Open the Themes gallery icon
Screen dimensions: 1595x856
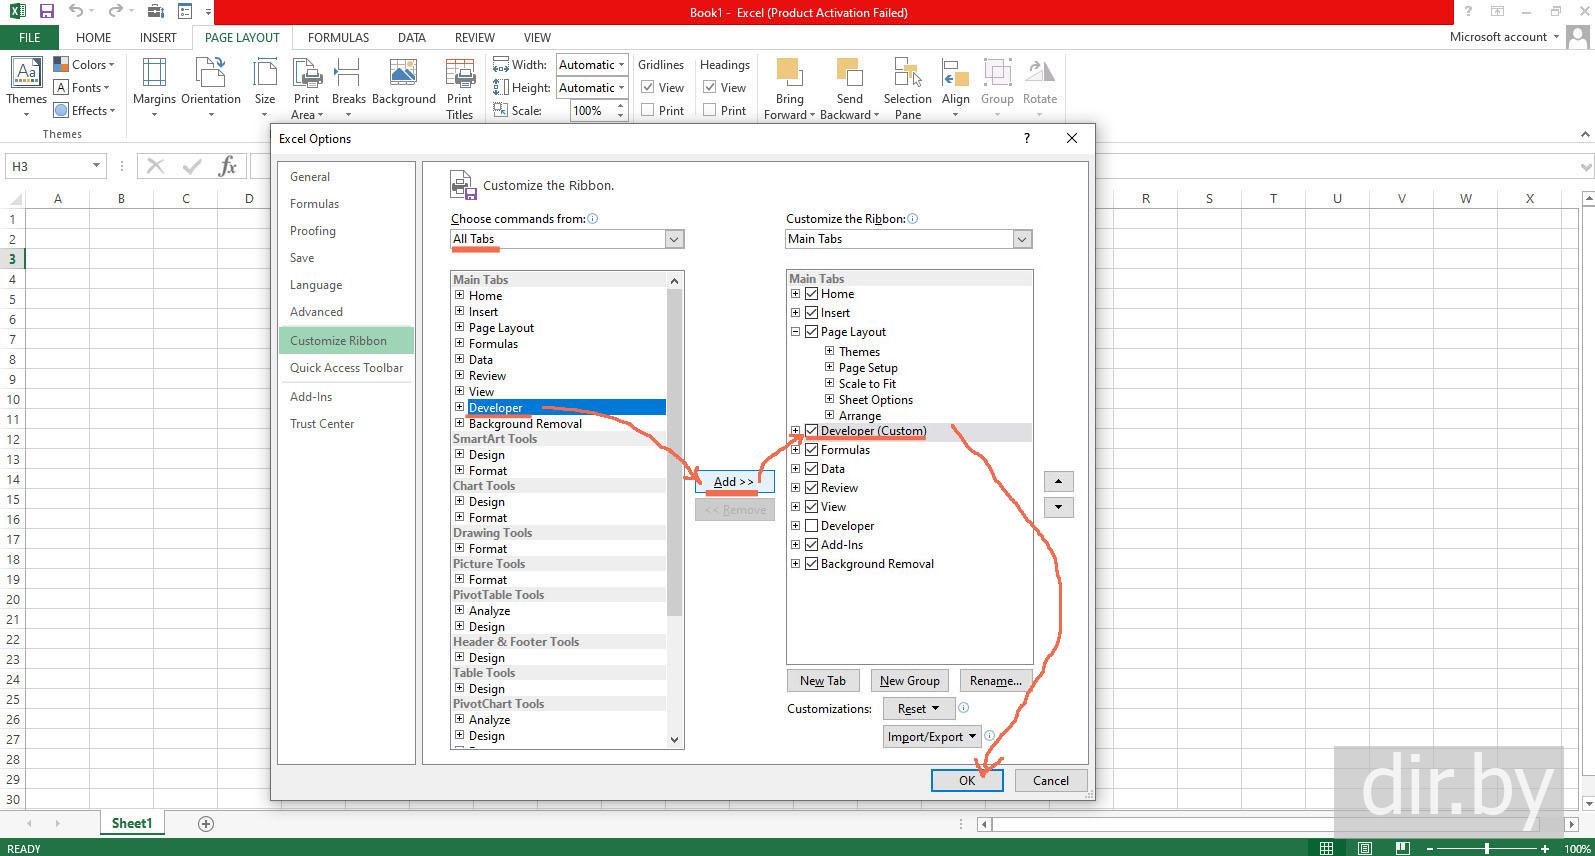click(x=26, y=74)
